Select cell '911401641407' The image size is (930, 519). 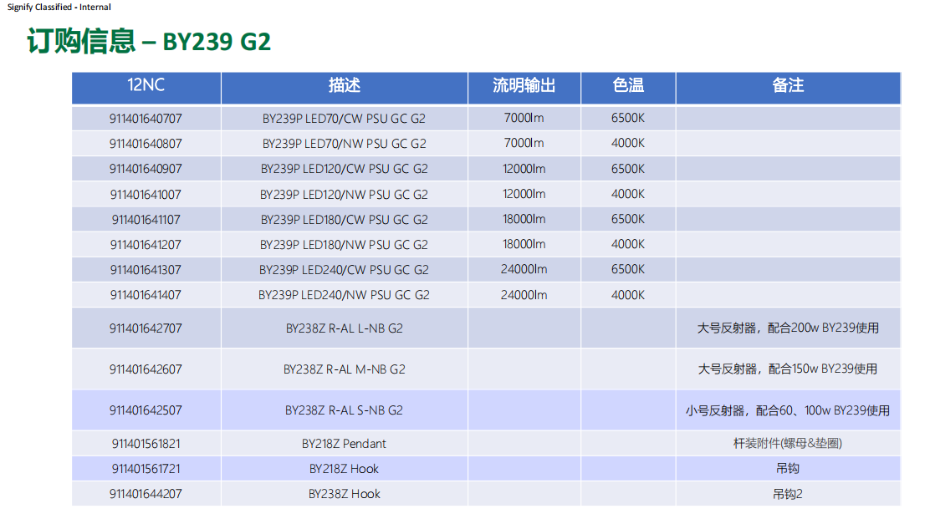pyautogui.click(x=146, y=295)
